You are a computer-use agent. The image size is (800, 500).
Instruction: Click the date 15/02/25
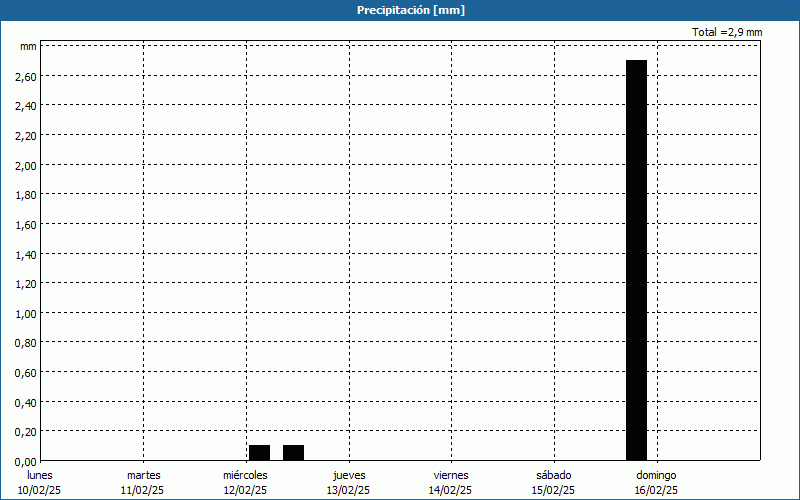tap(553, 490)
